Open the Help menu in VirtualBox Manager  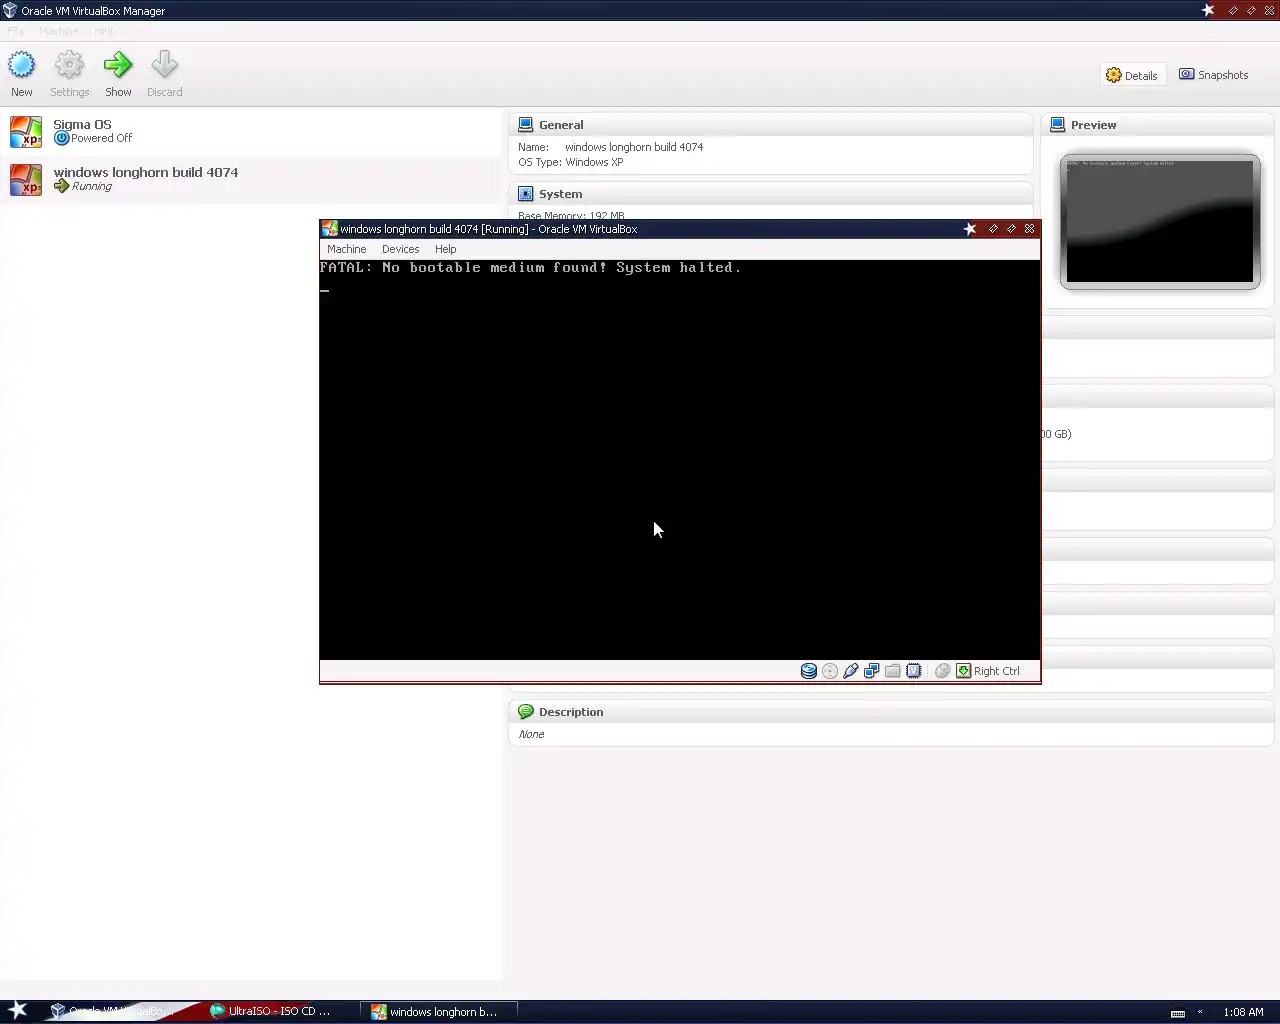pyautogui.click(x=105, y=31)
